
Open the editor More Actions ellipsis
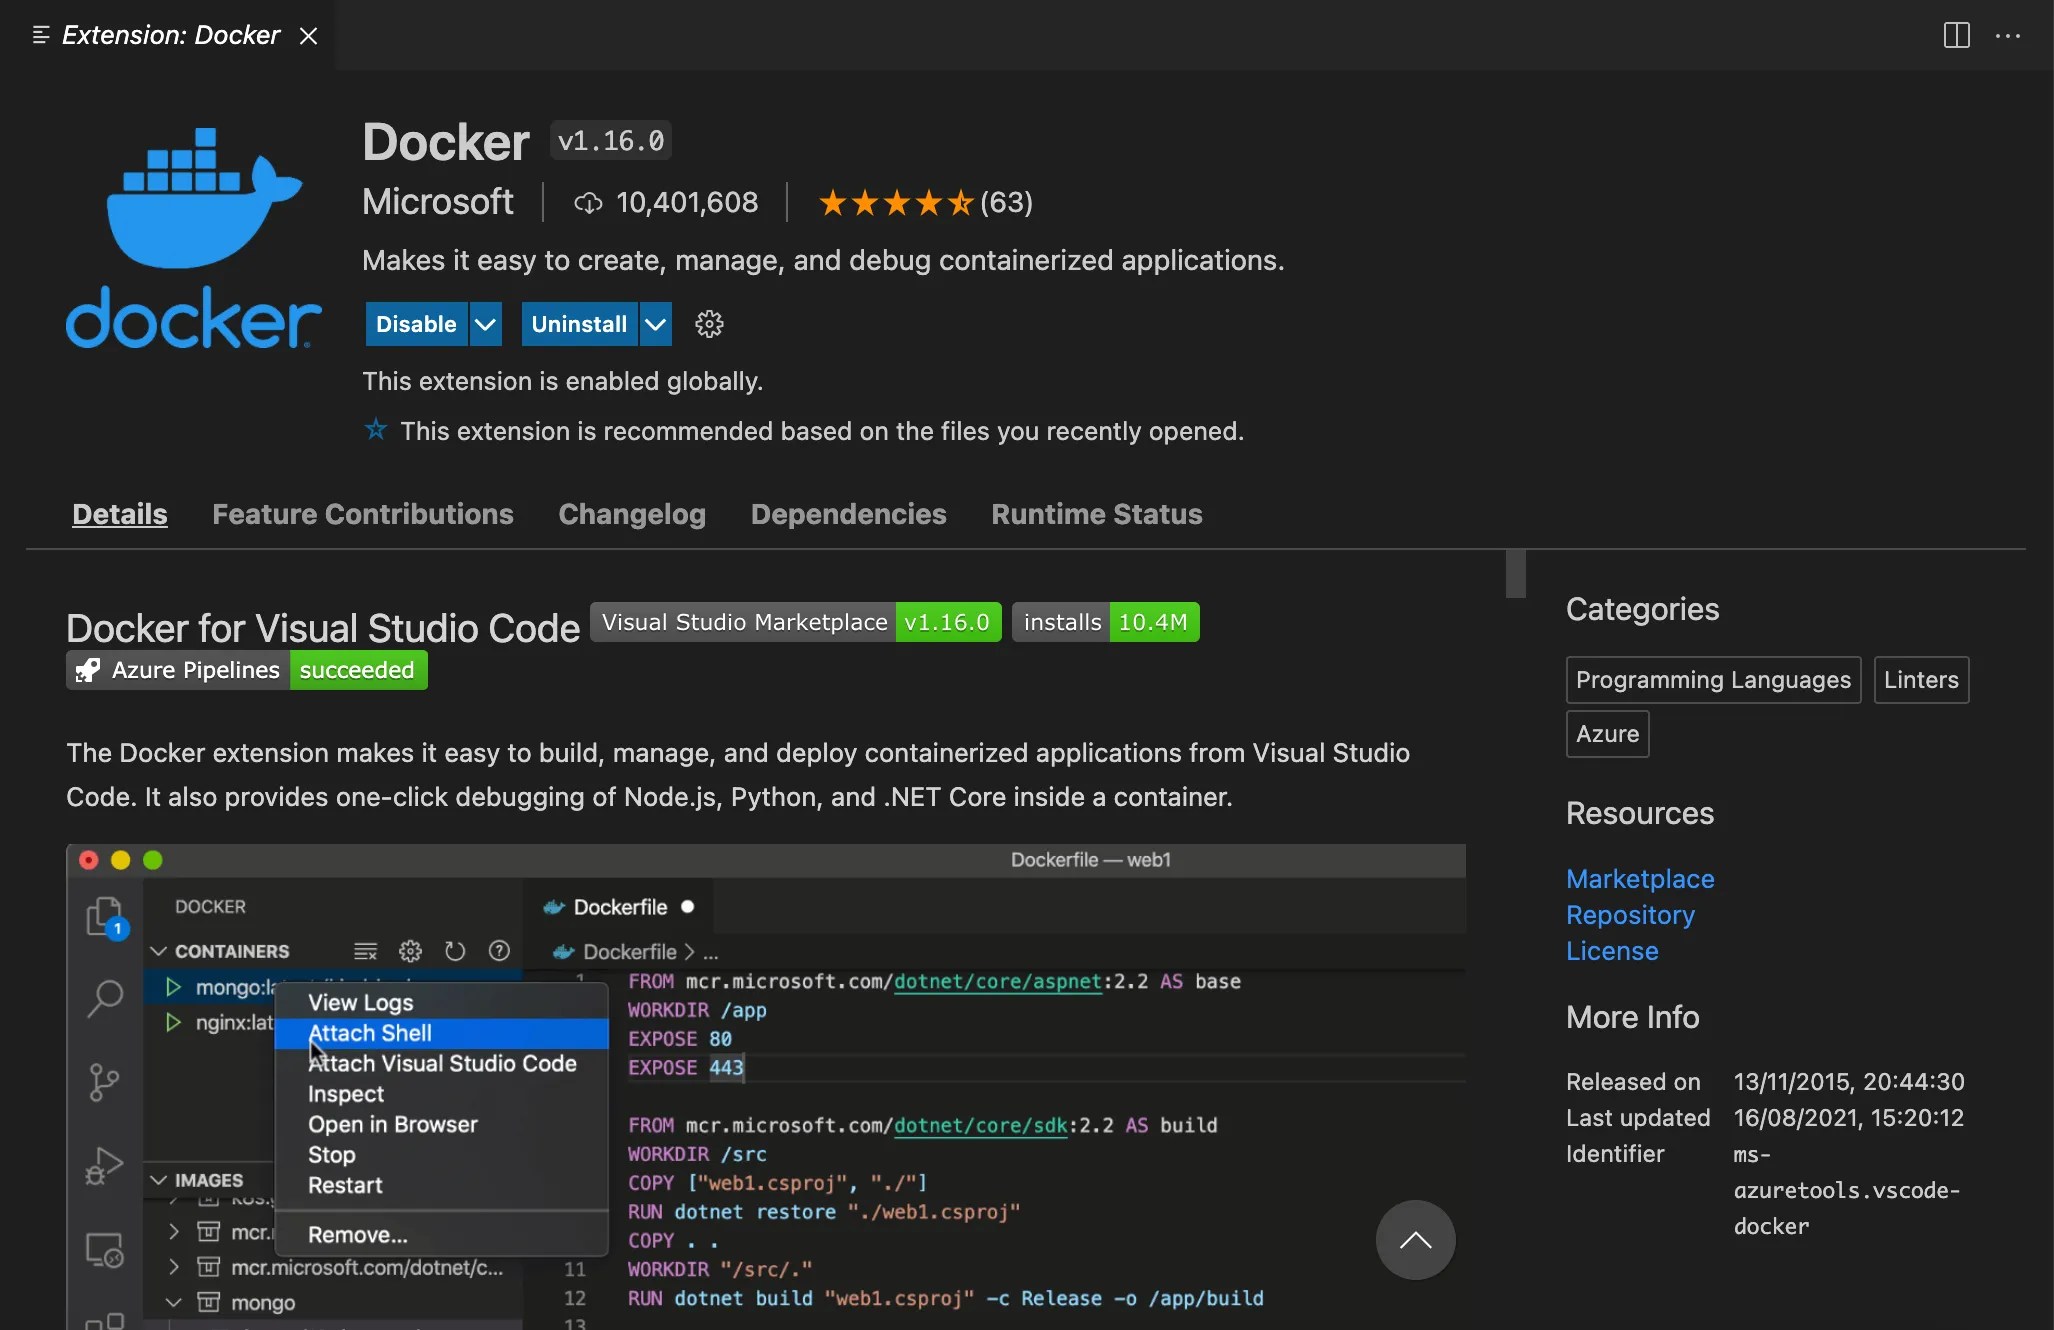pos(2008,35)
